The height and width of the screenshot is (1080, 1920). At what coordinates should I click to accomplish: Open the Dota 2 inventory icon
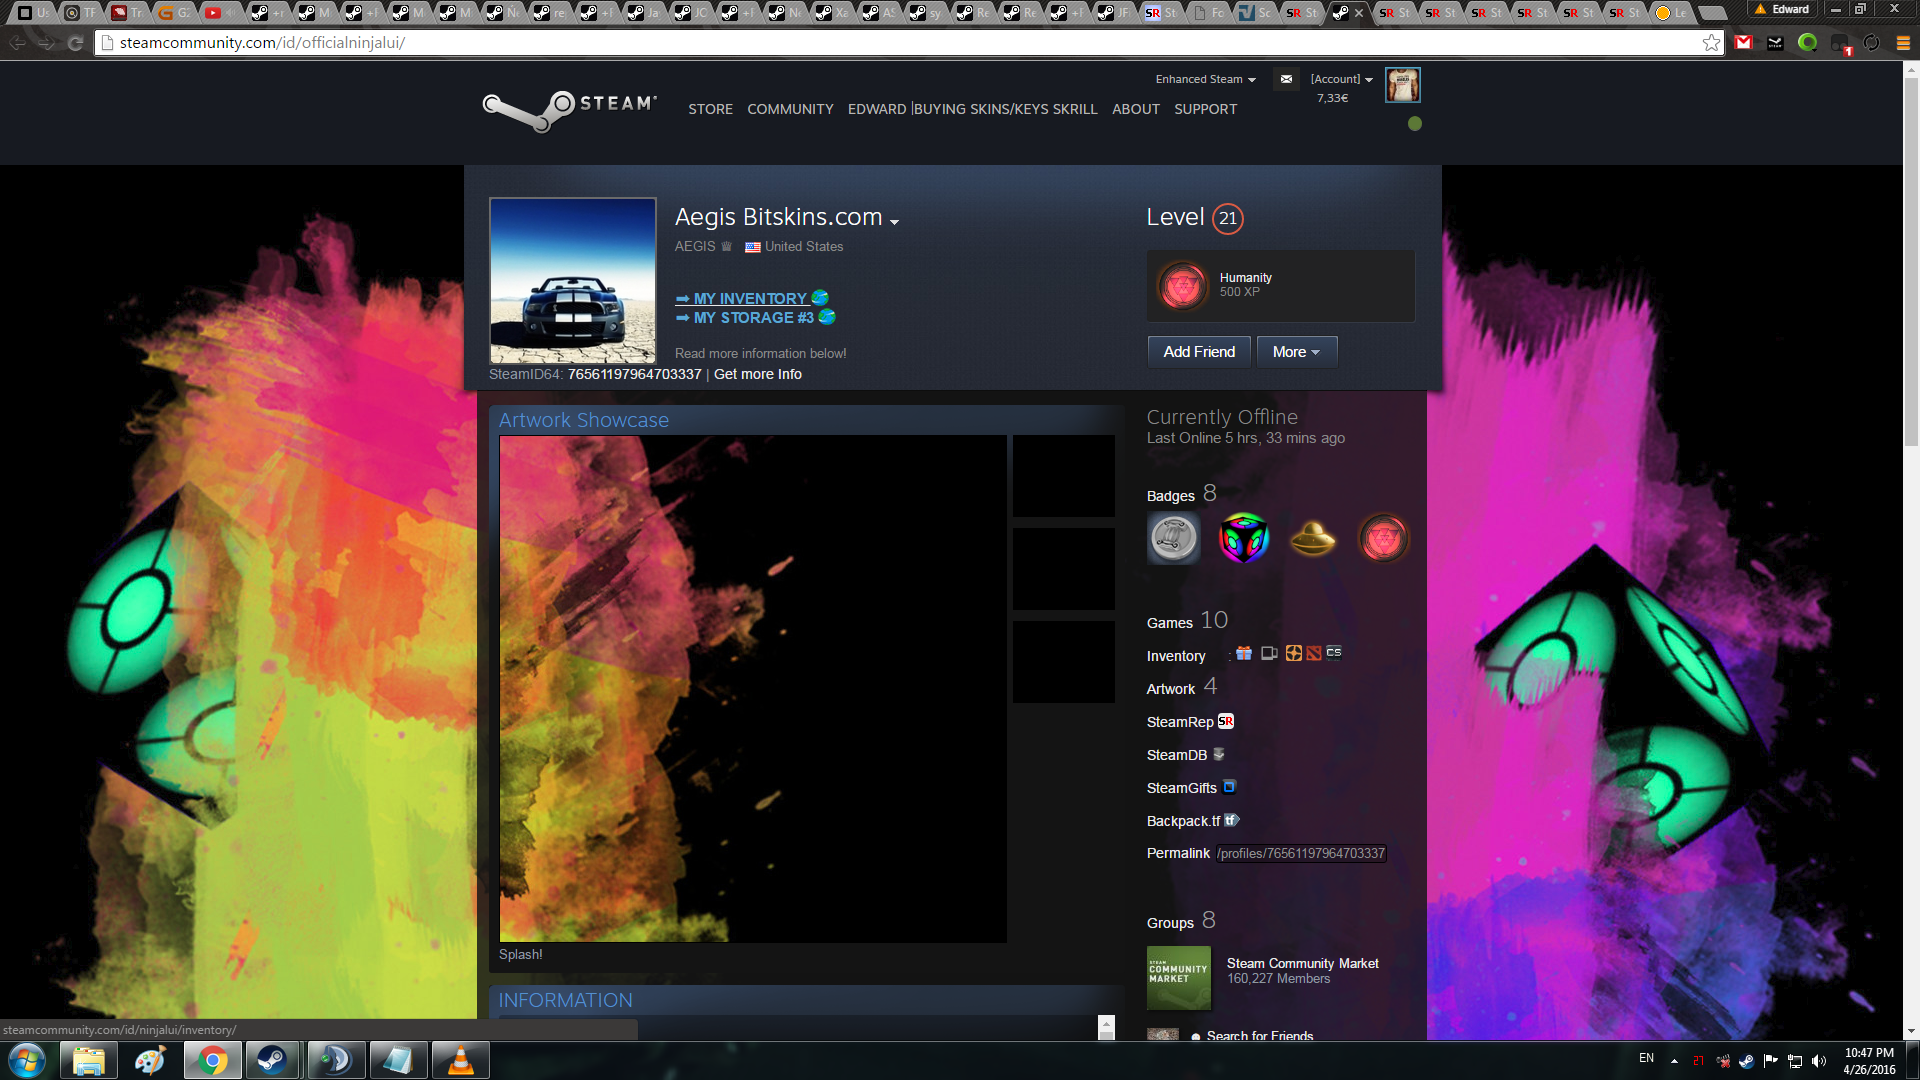(1314, 653)
